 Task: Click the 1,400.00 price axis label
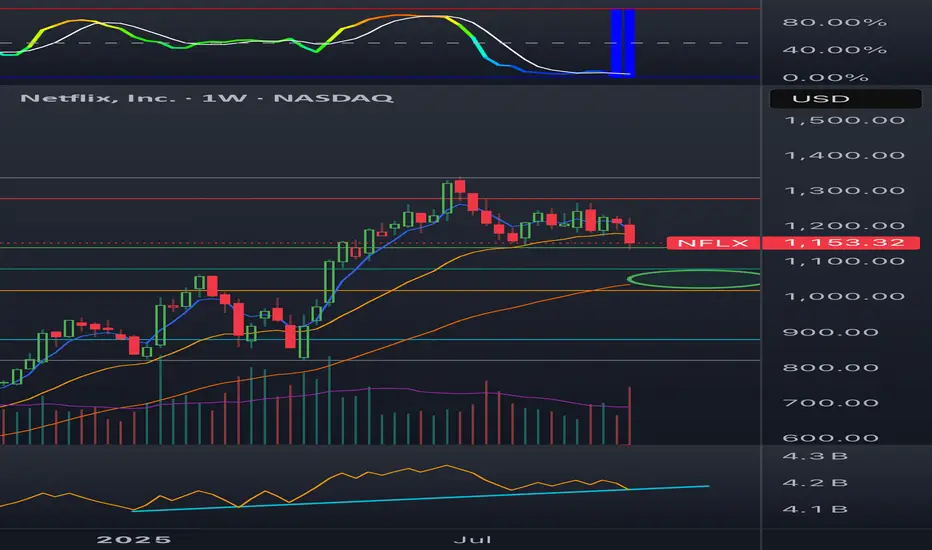pos(845,156)
